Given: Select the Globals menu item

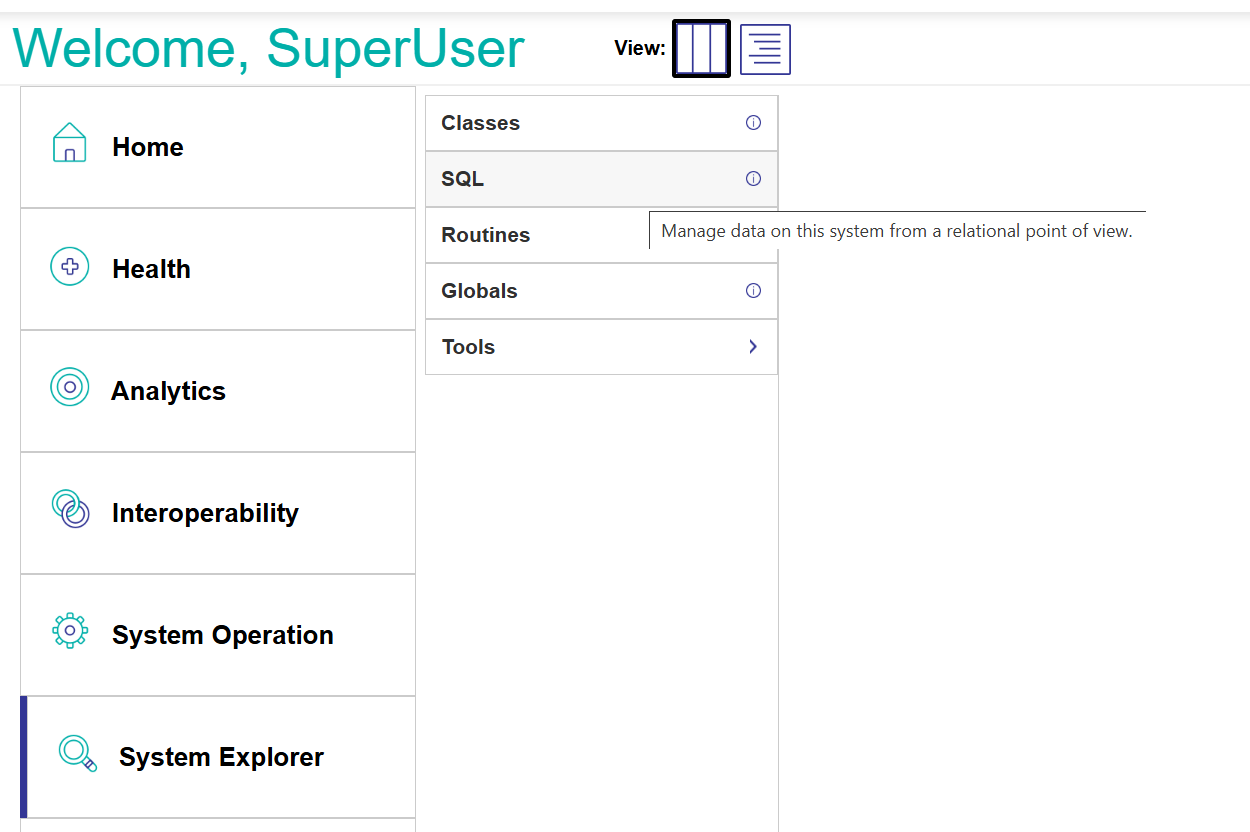Looking at the screenshot, I should click(x=480, y=291).
